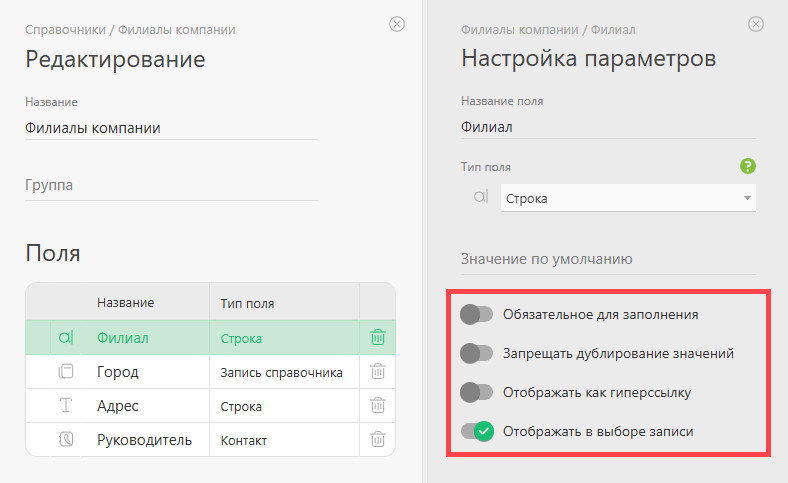Close the Редактирование panel
This screenshot has width=788, height=483.
click(397, 24)
